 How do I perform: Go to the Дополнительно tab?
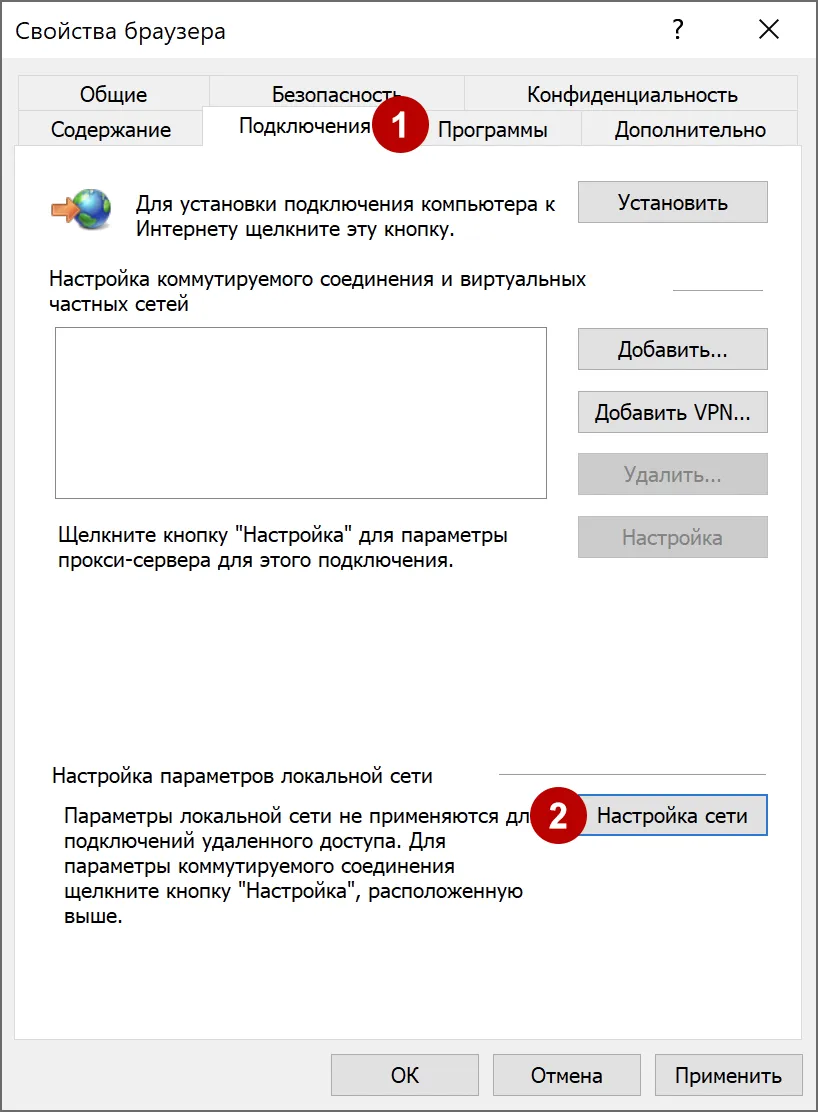pos(688,129)
